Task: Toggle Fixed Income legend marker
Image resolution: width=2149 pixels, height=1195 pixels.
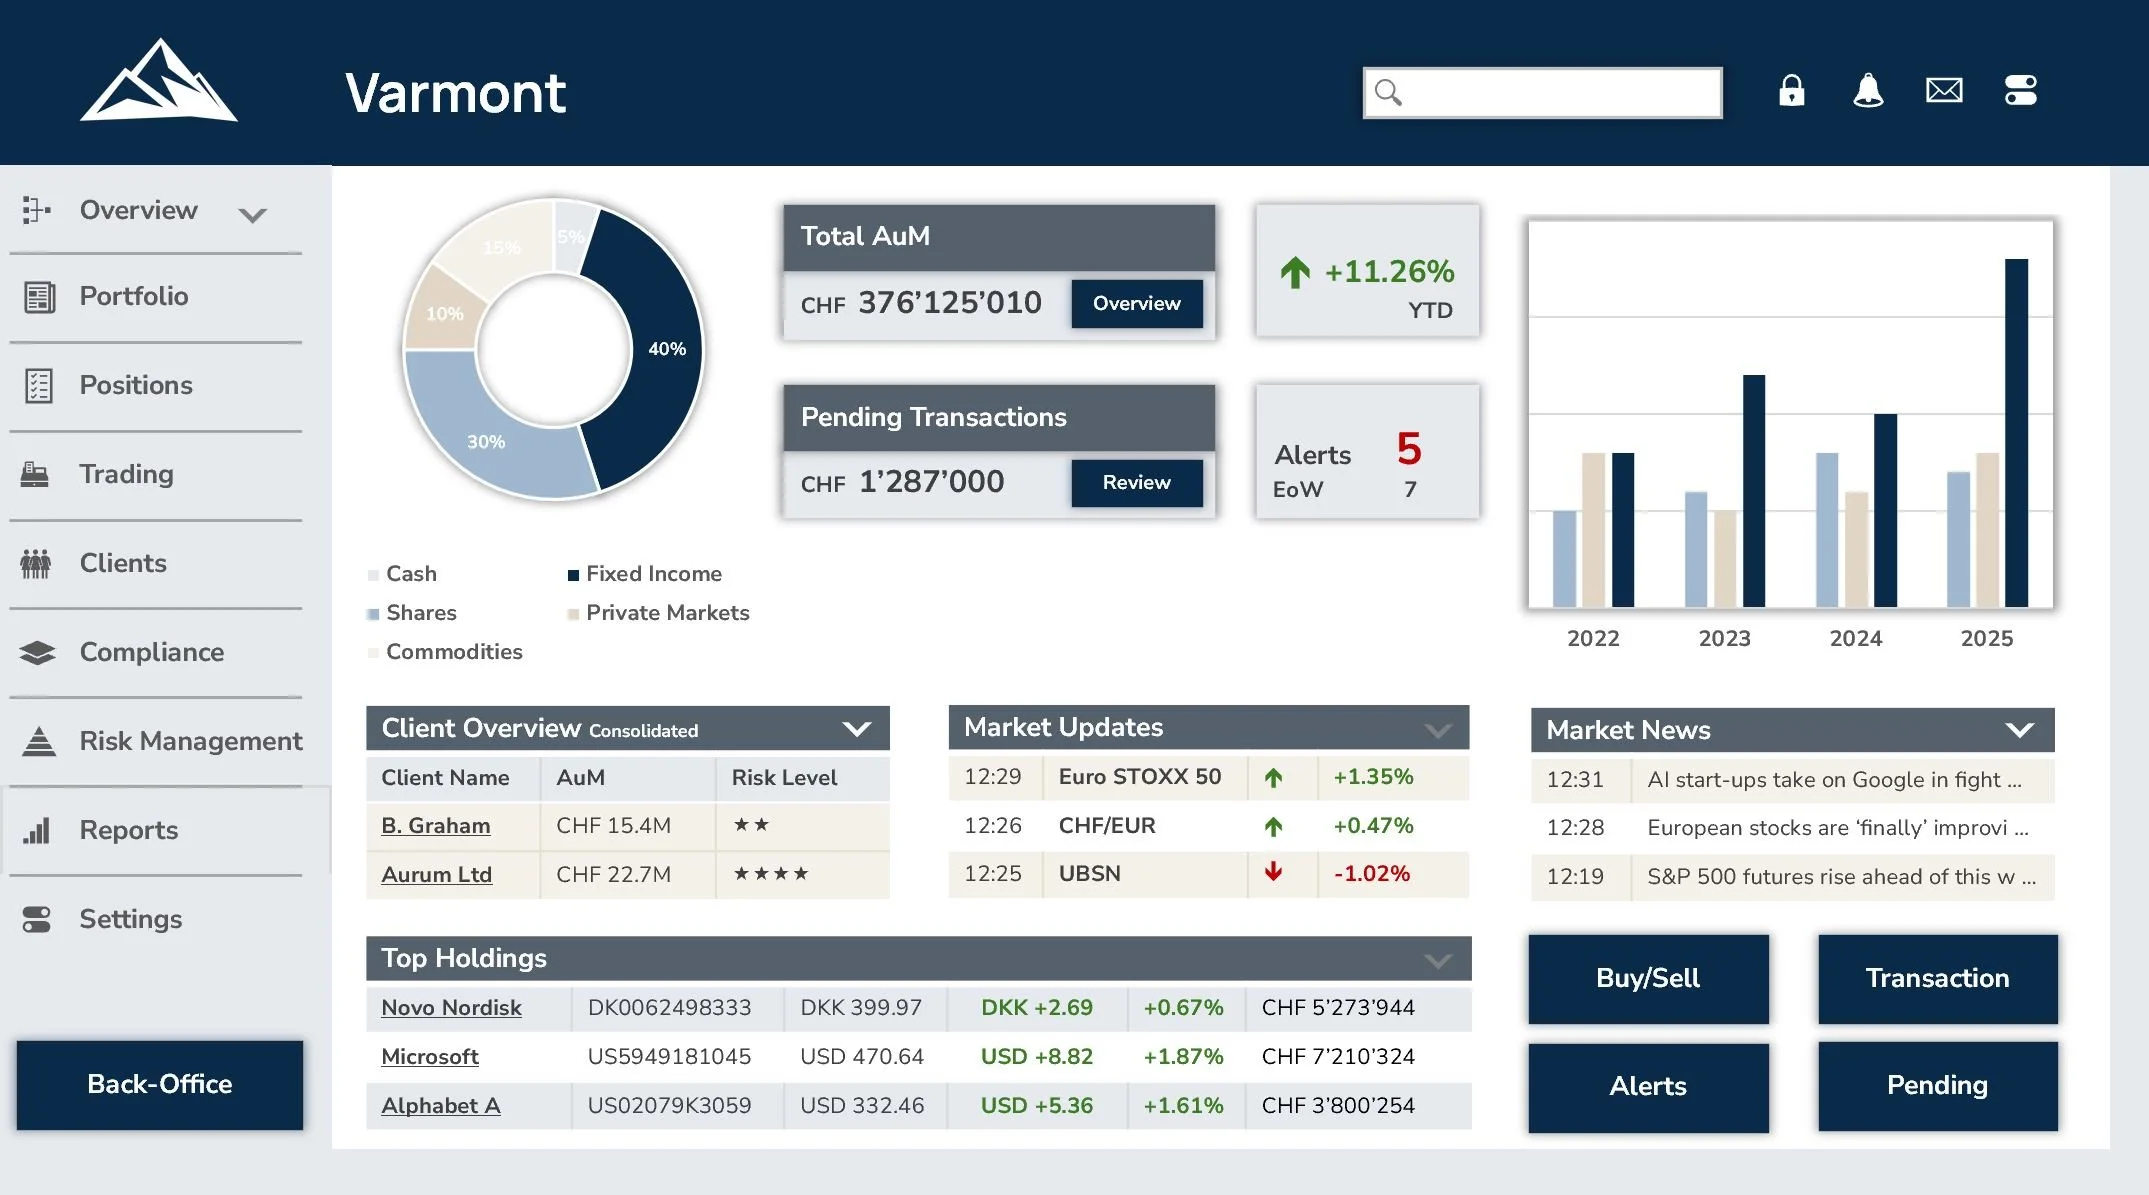Action: point(573,575)
